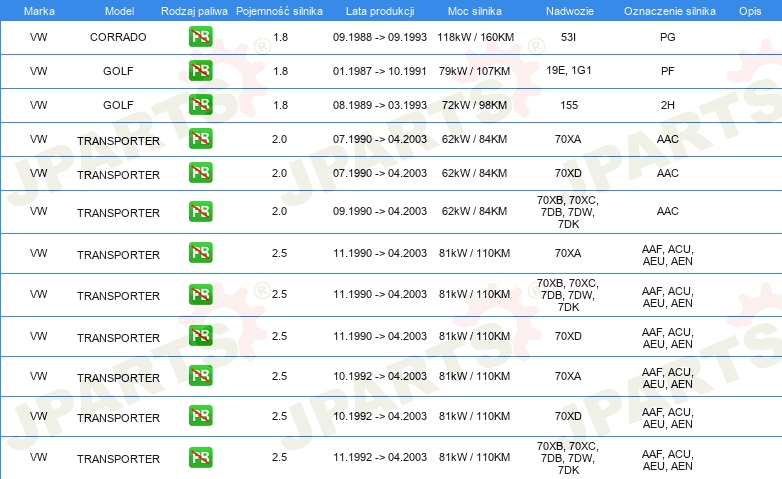Click the 81kW / 110KM cell in the 11.1992 row

click(x=474, y=457)
